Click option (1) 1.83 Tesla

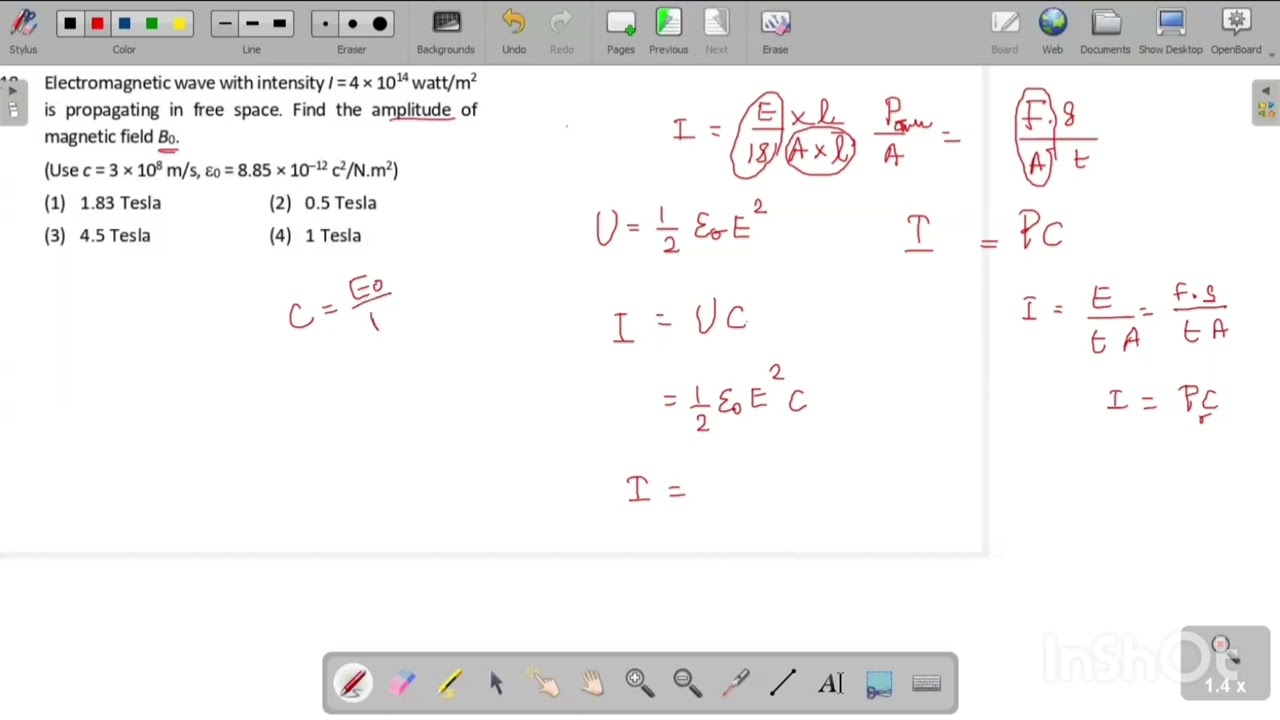click(102, 203)
